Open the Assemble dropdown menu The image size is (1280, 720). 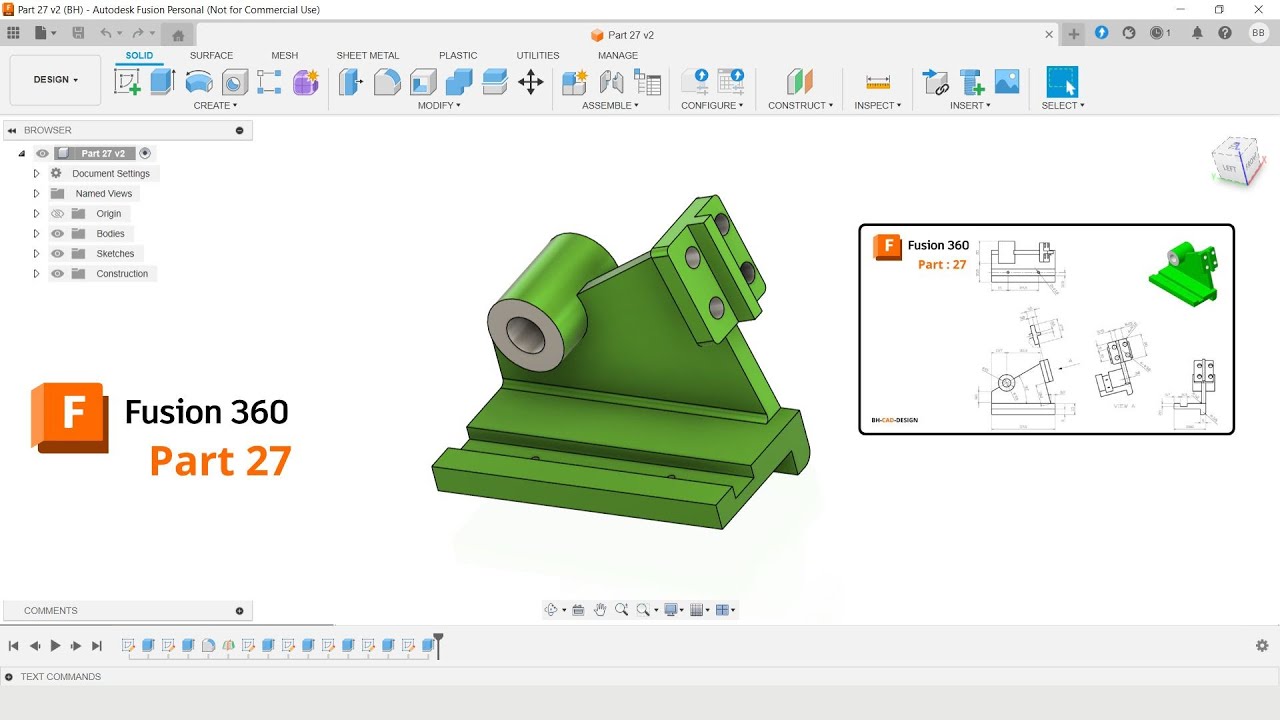[x=610, y=105]
